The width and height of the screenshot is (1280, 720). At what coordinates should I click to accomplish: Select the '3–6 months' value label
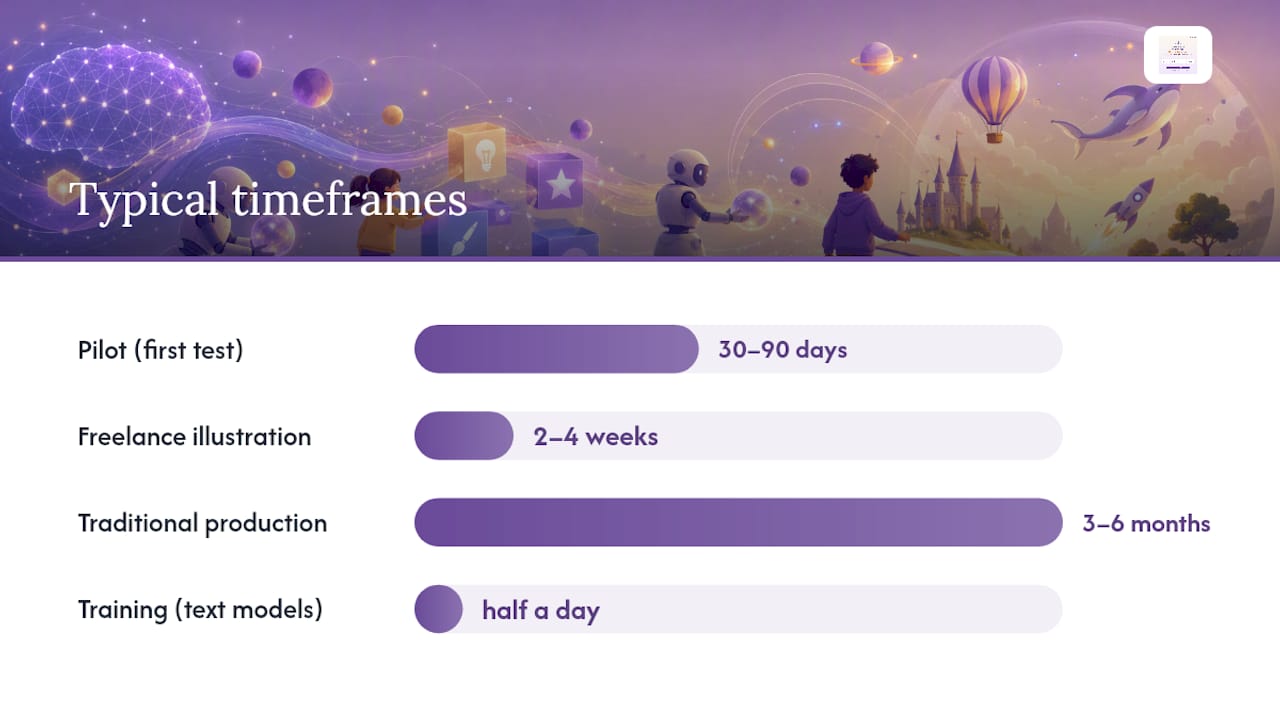[1146, 523]
